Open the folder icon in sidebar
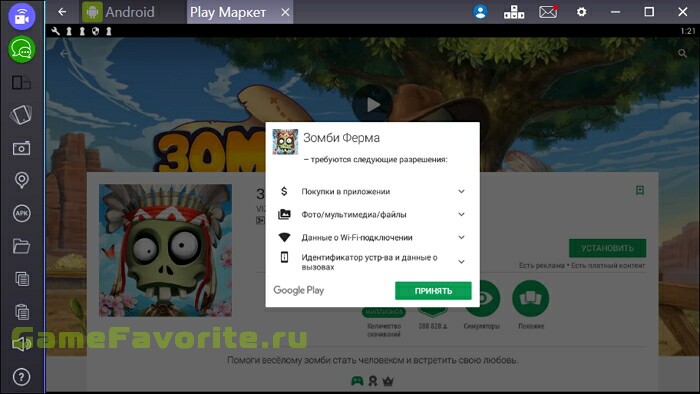Image resolution: width=700 pixels, height=394 pixels. coord(21,246)
